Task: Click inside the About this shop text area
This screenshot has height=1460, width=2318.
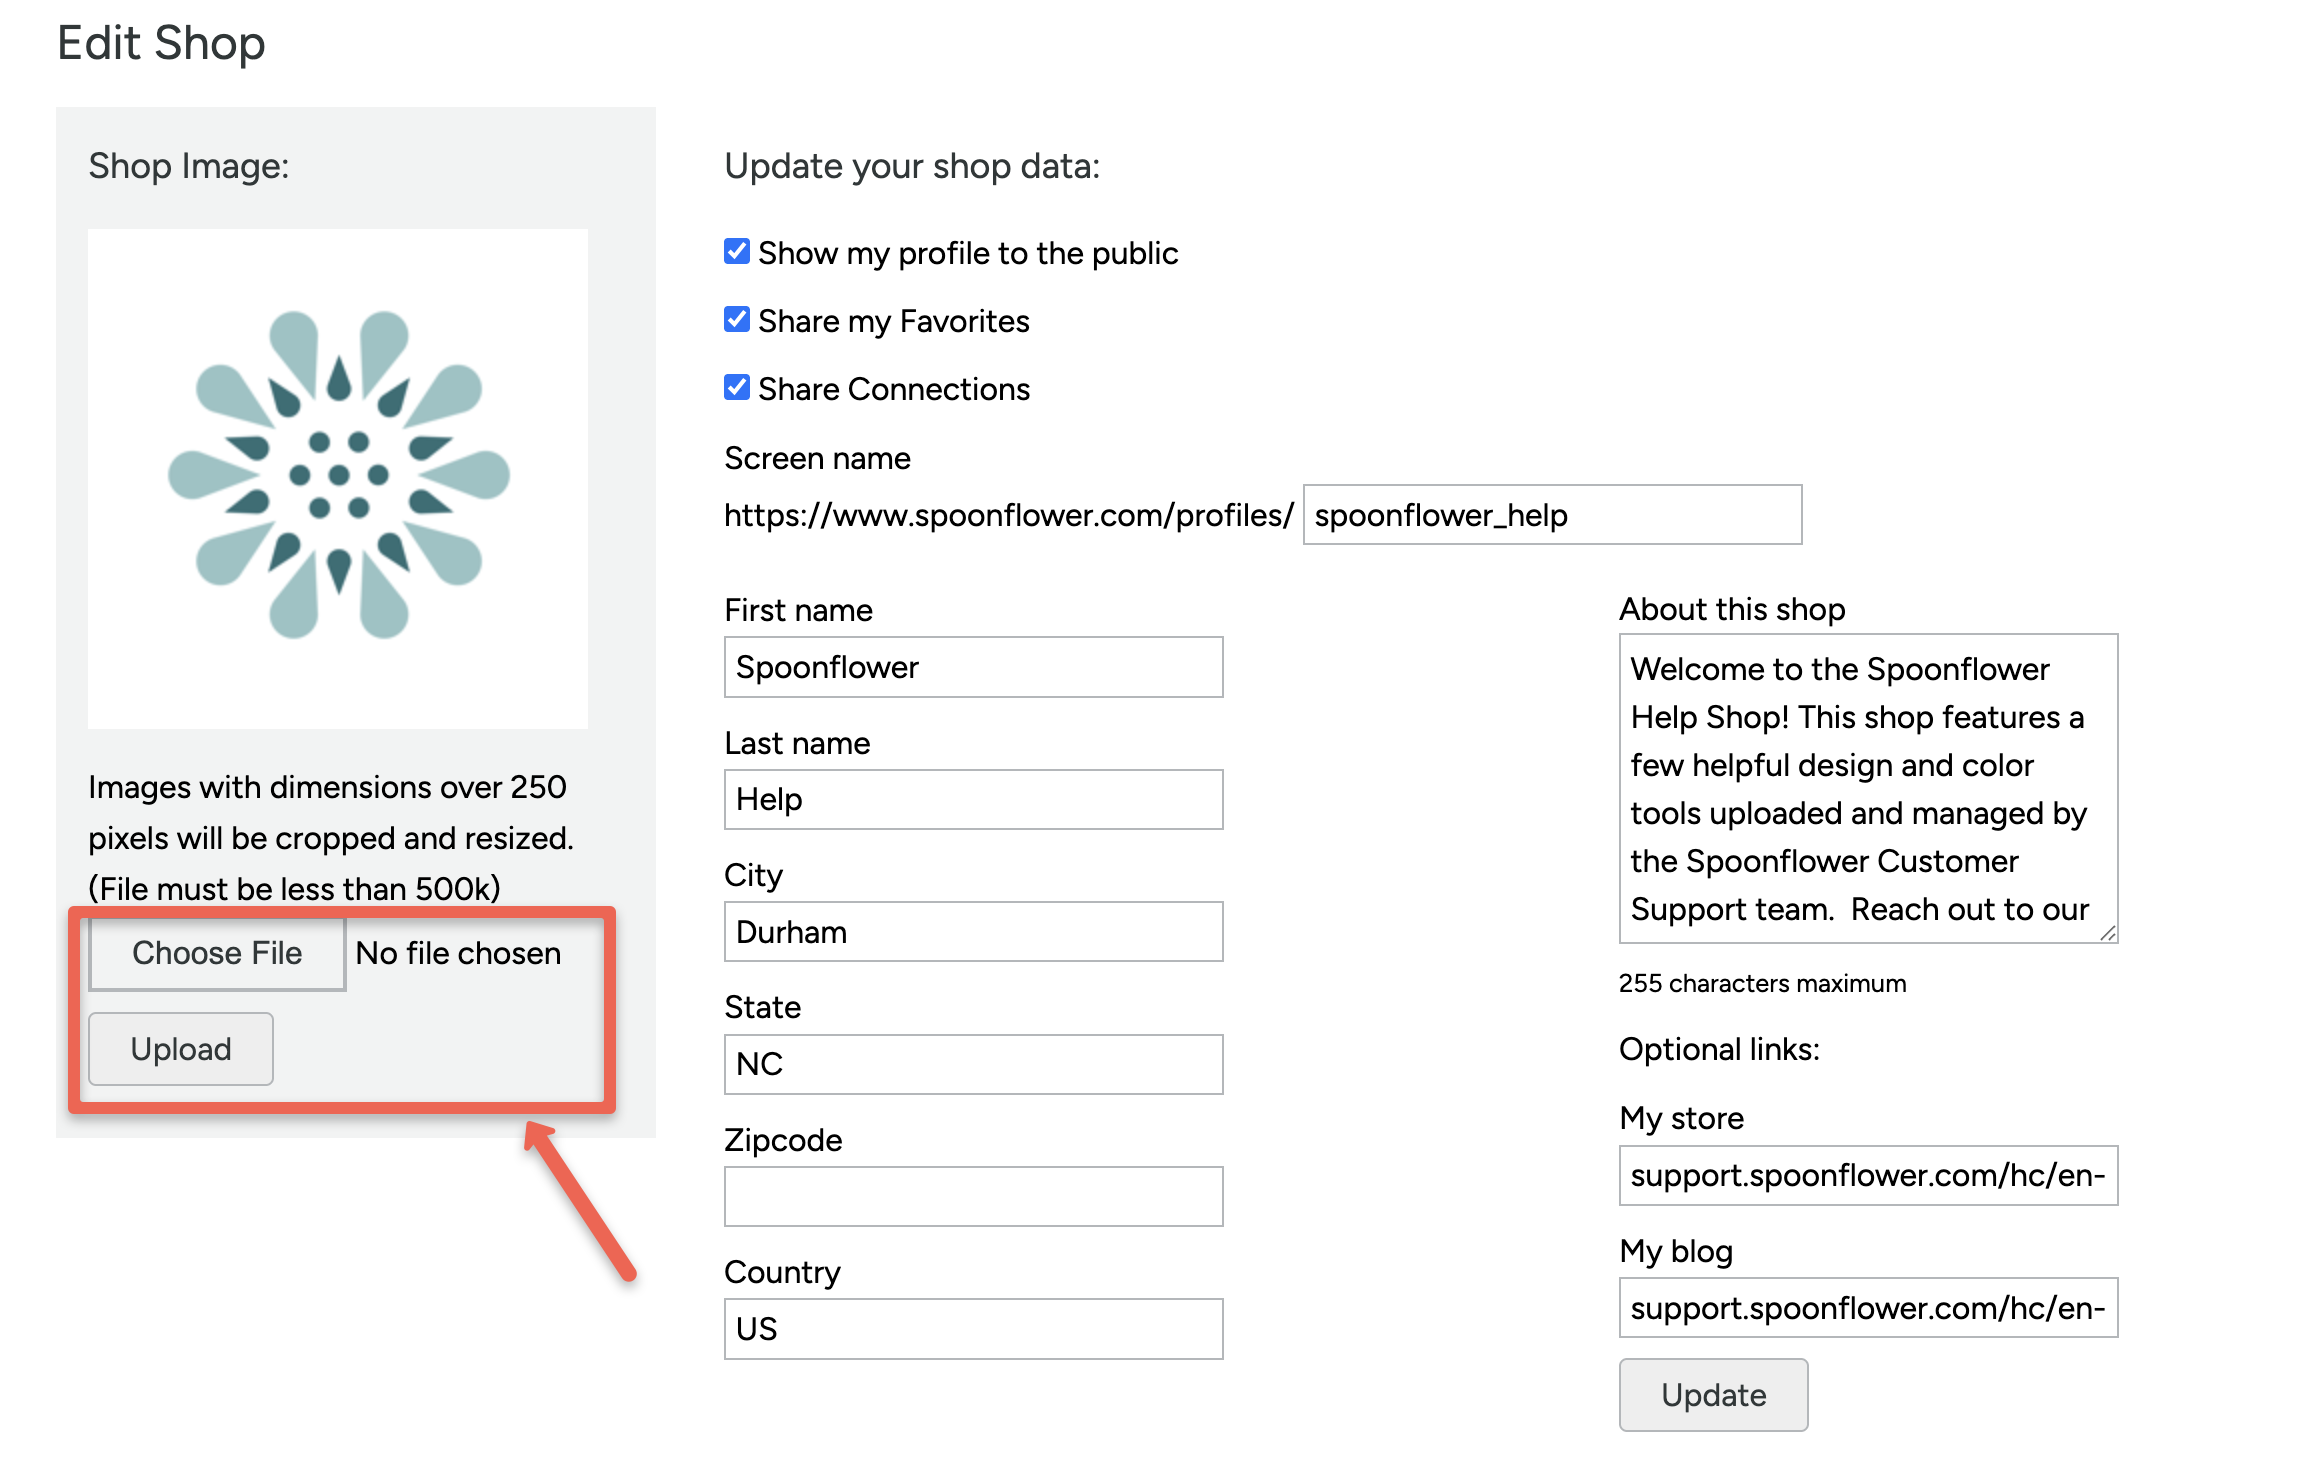Action: (x=1867, y=788)
